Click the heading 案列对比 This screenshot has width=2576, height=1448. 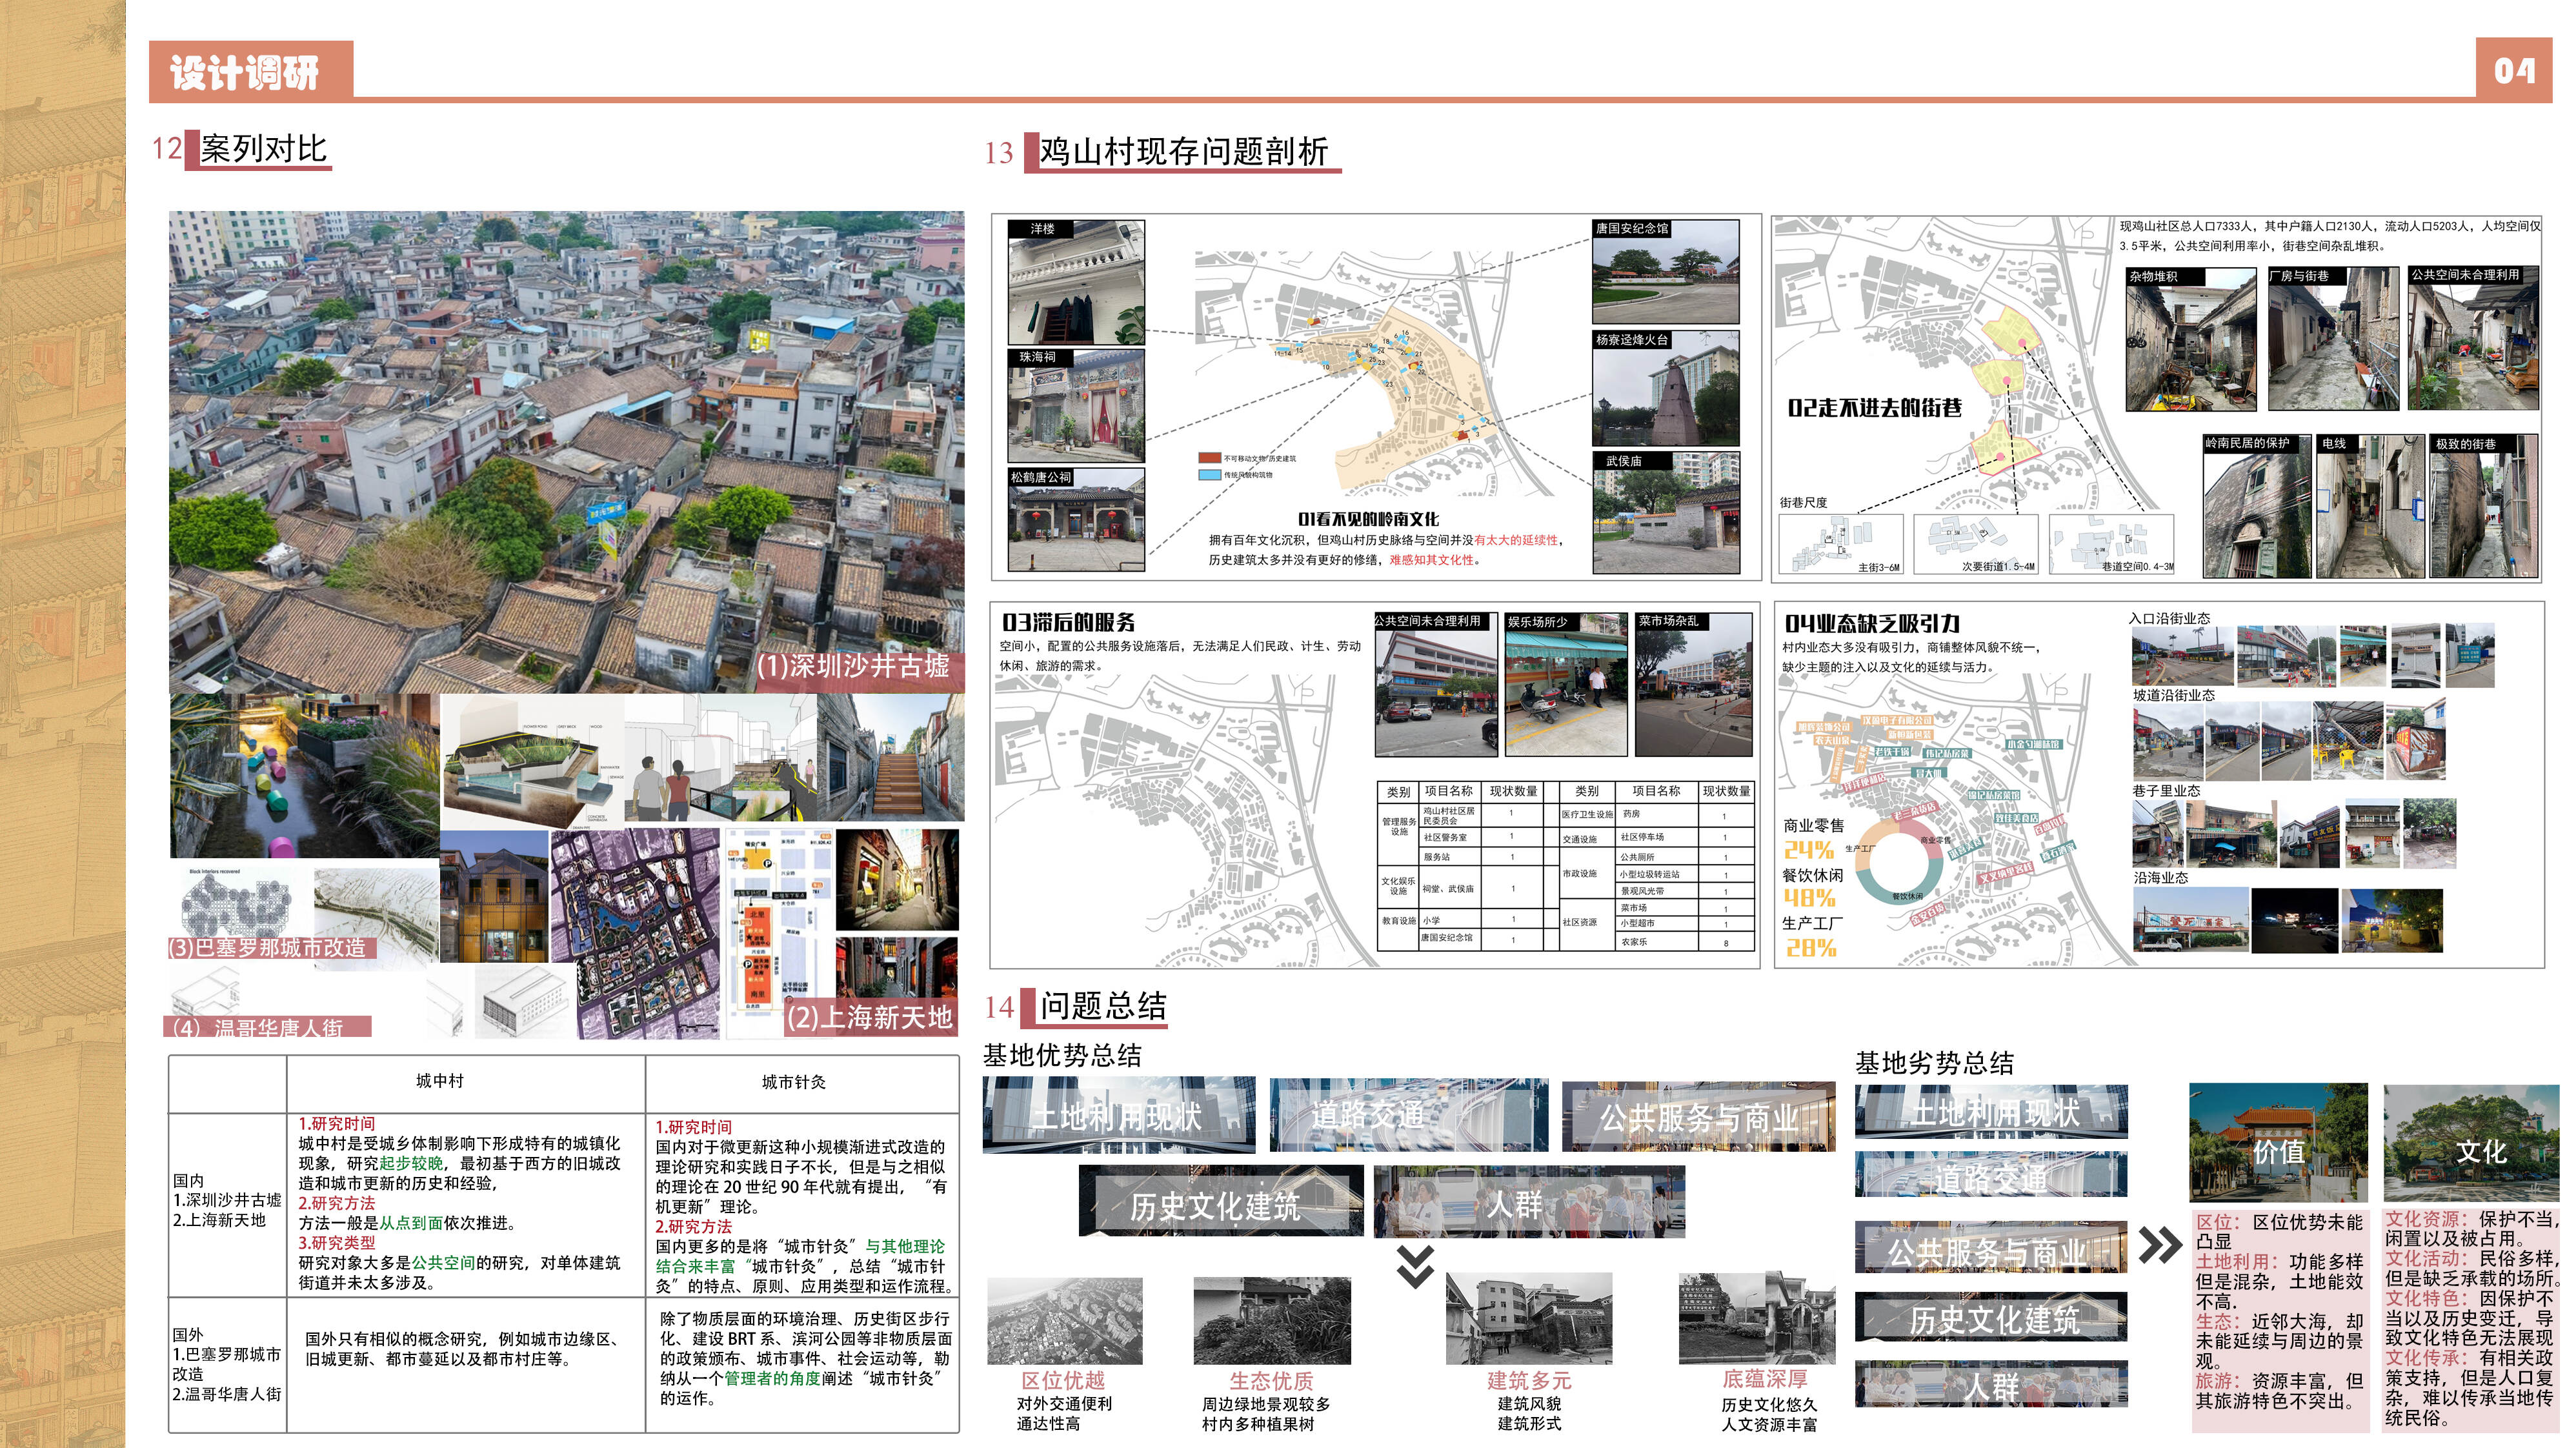pyautogui.click(x=264, y=149)
